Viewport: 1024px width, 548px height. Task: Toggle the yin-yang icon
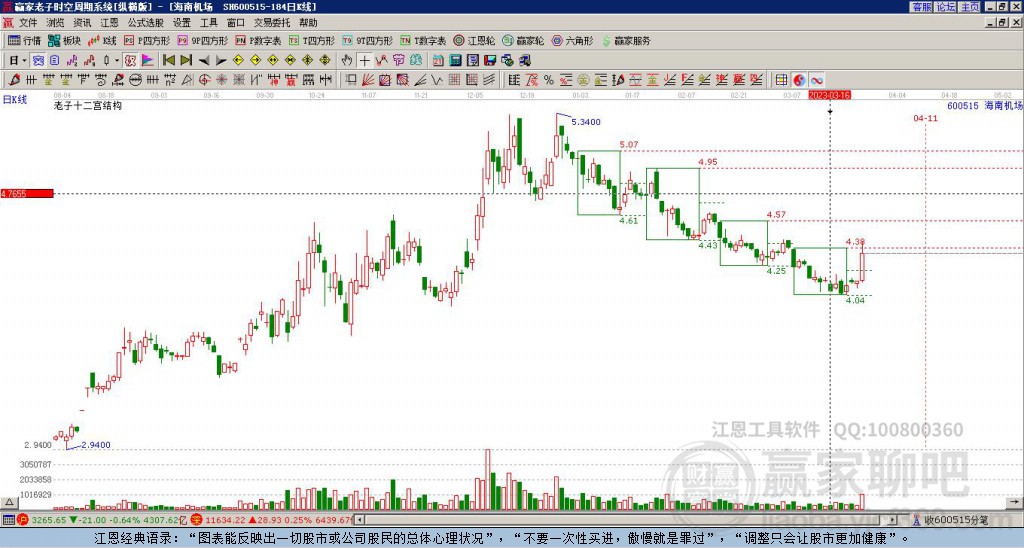799,80
